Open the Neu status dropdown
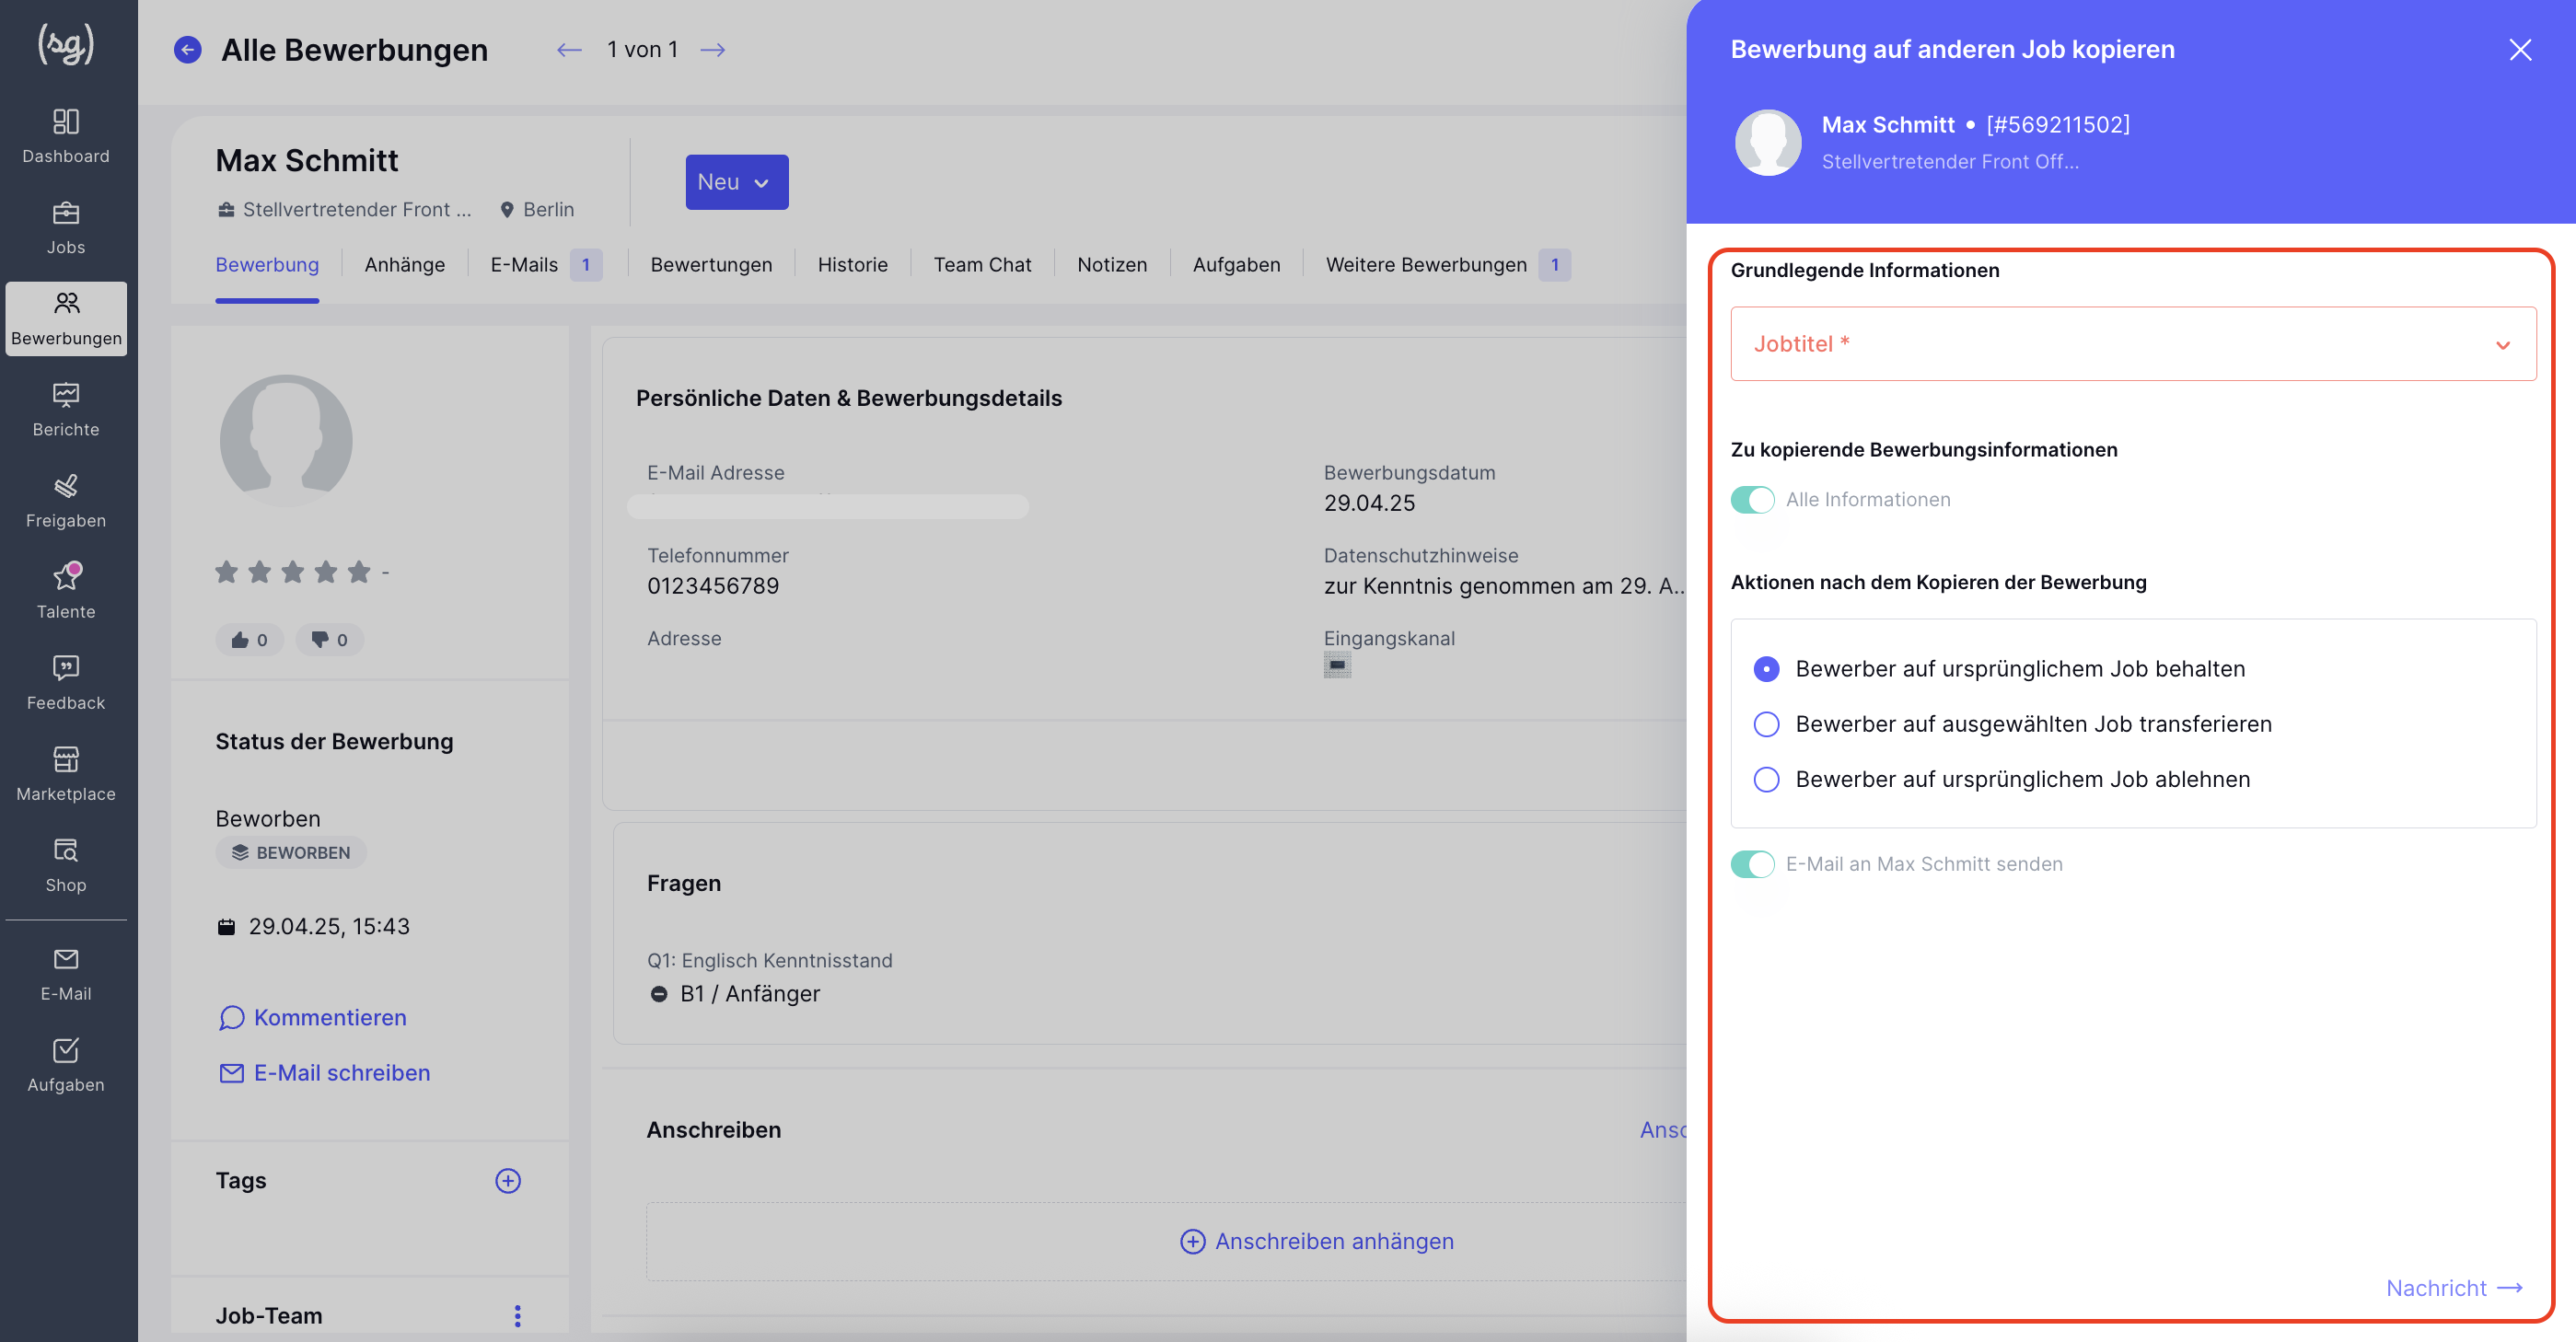The height and width of the screenshot is (1342, 2576). pos(737,182)
